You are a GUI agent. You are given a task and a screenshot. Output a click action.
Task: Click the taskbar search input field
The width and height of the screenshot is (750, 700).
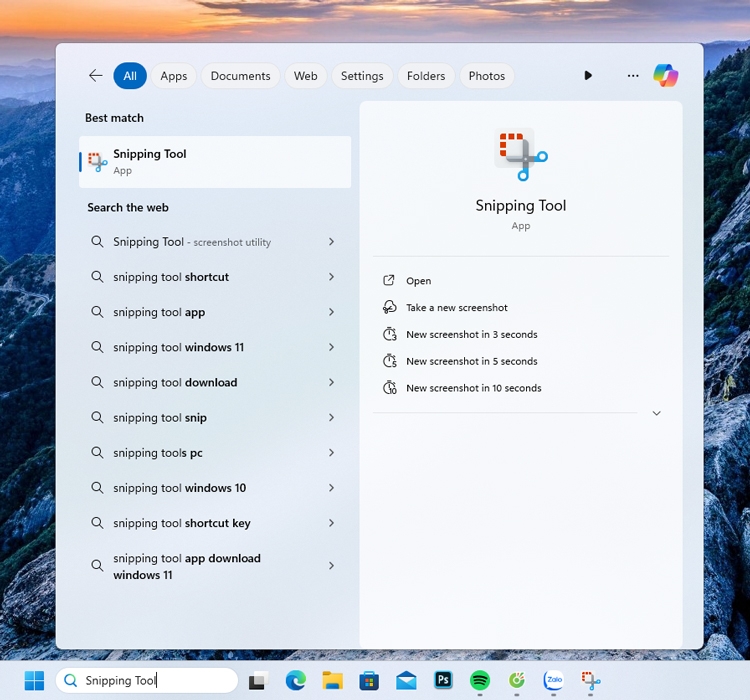(x=147, y=680)
